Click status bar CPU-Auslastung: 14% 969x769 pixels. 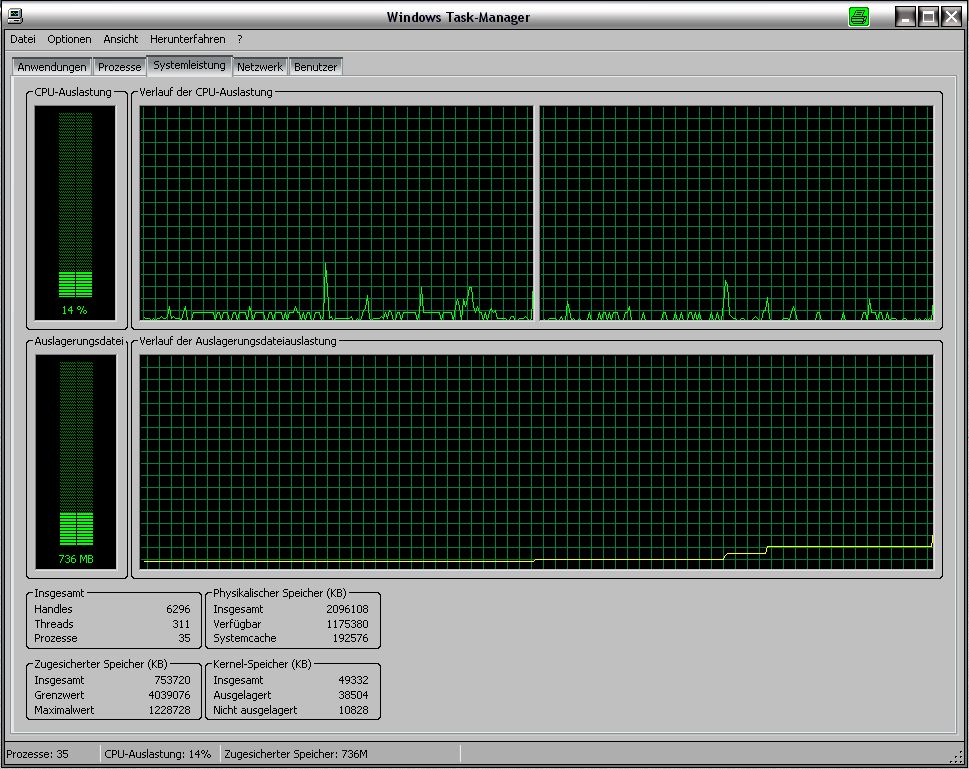tap(158, 754)
